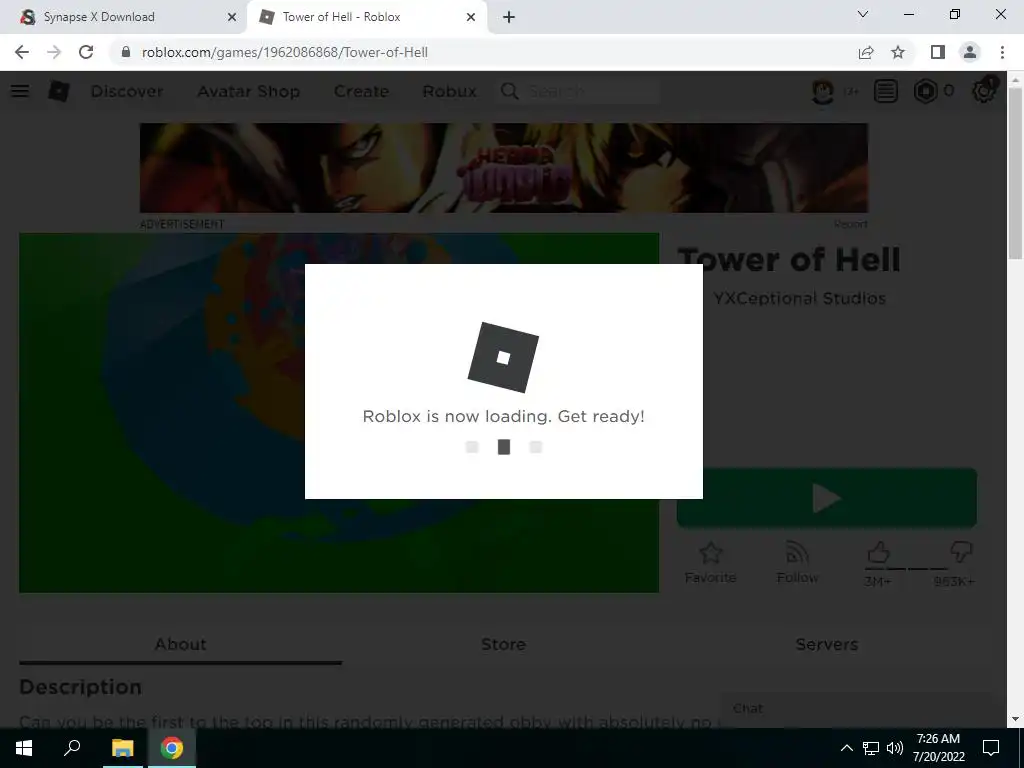
Task: Open the notifications feed icon
Action: (x=886, y=91)
